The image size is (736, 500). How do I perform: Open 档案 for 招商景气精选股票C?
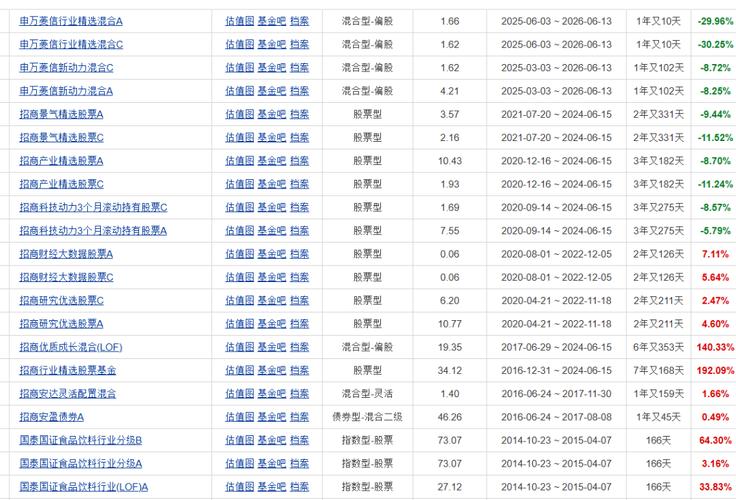click(299, 138)
